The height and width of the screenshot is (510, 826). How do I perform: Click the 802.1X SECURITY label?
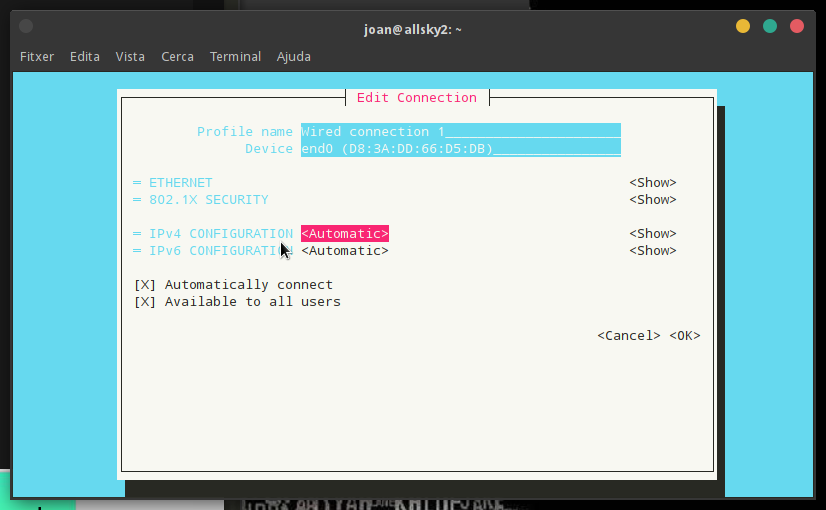pos(209,200)
